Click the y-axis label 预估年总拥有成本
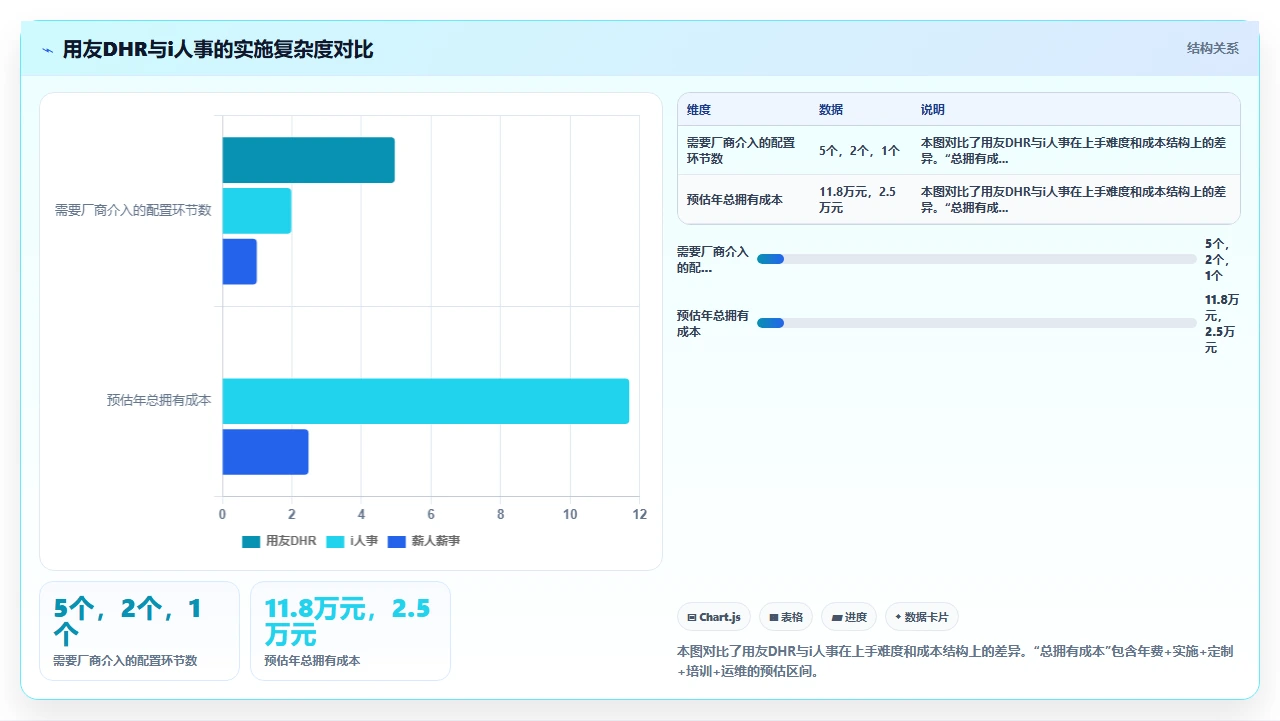The height and width of the screenshot is (721, 1280). (159, 400)
